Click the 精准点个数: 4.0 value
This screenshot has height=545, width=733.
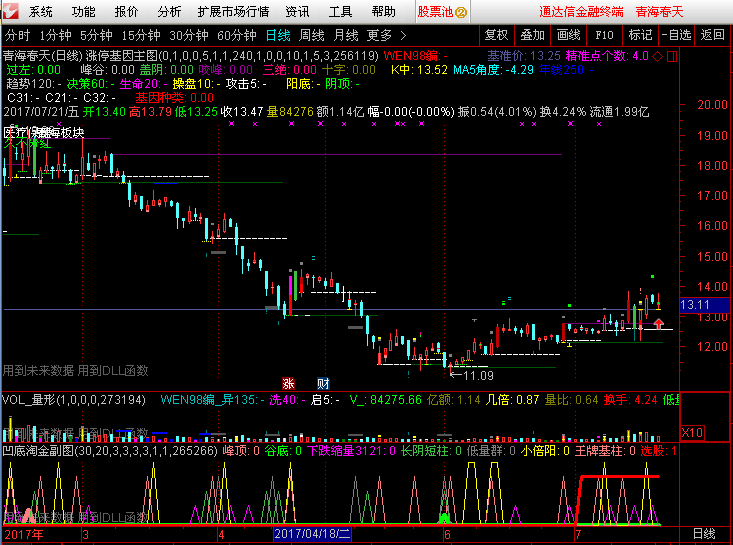coord(607,56)
